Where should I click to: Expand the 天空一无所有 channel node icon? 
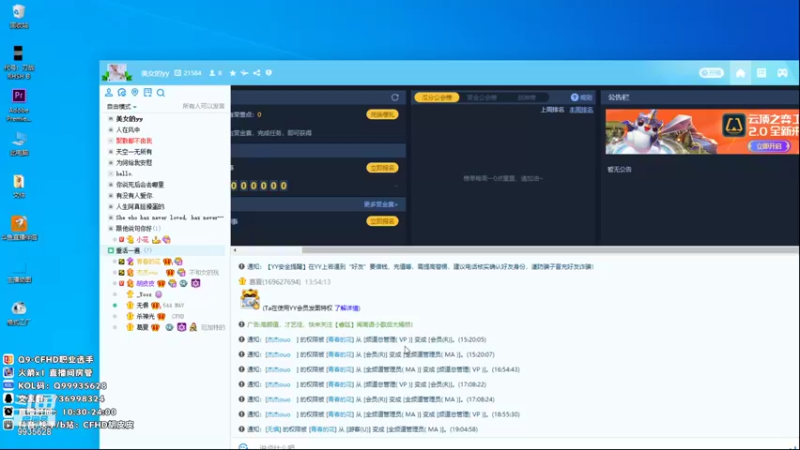[111, 152]
